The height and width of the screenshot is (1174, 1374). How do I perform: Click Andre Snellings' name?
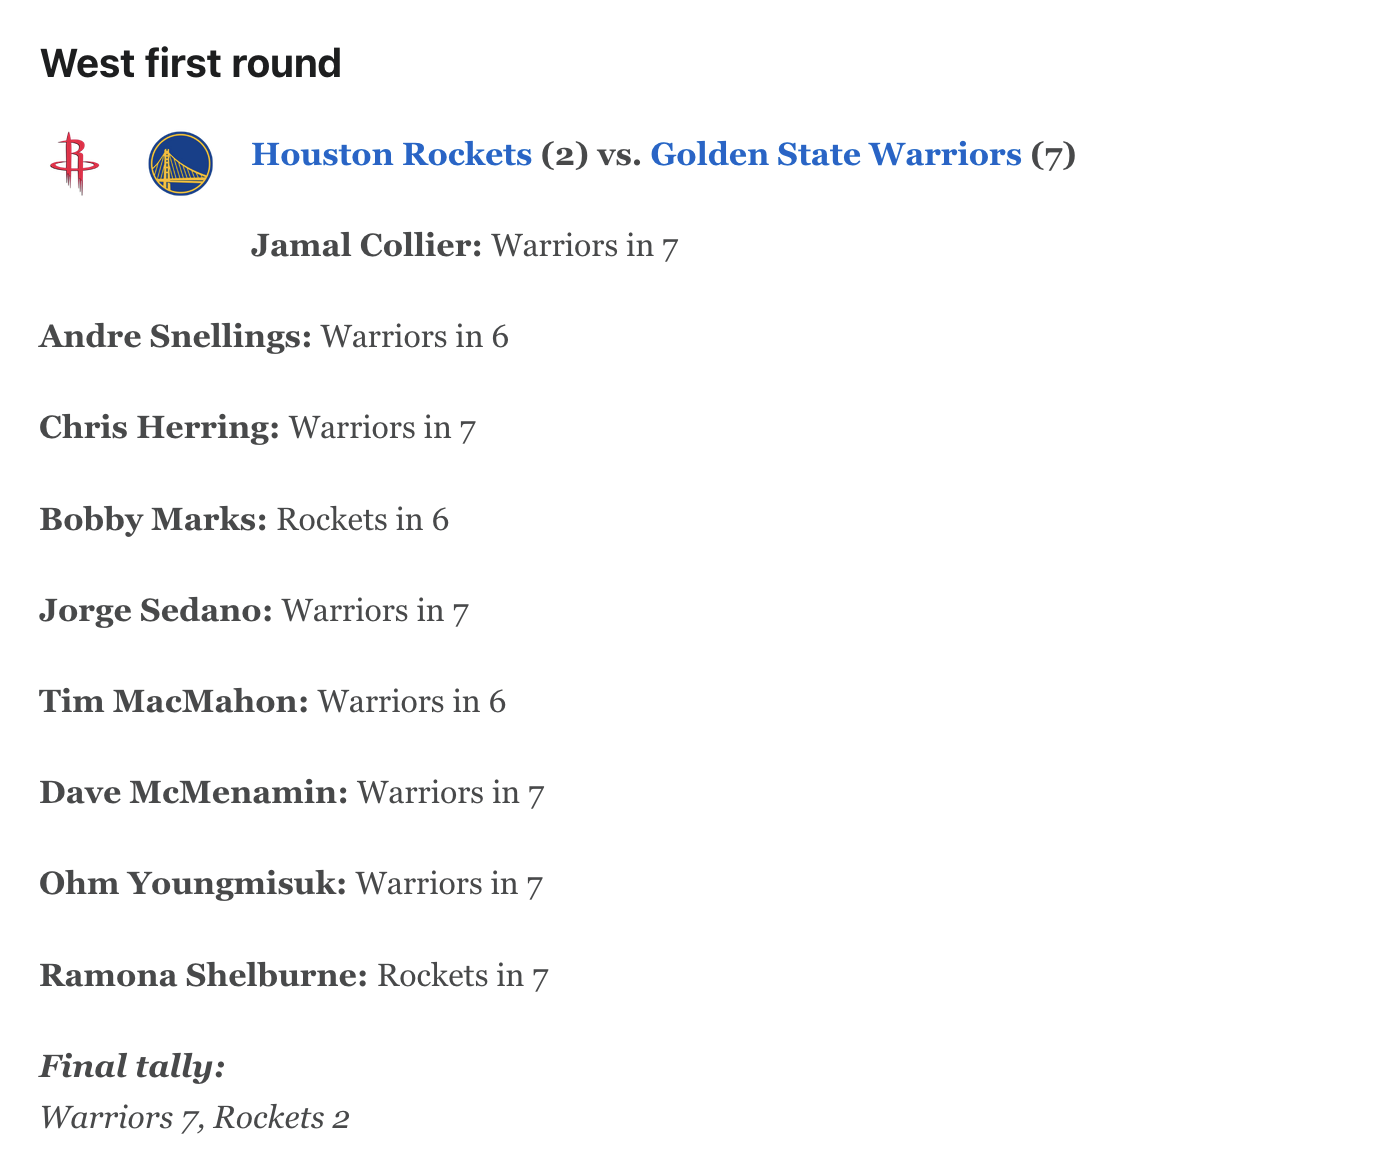(x=176, y=337)
